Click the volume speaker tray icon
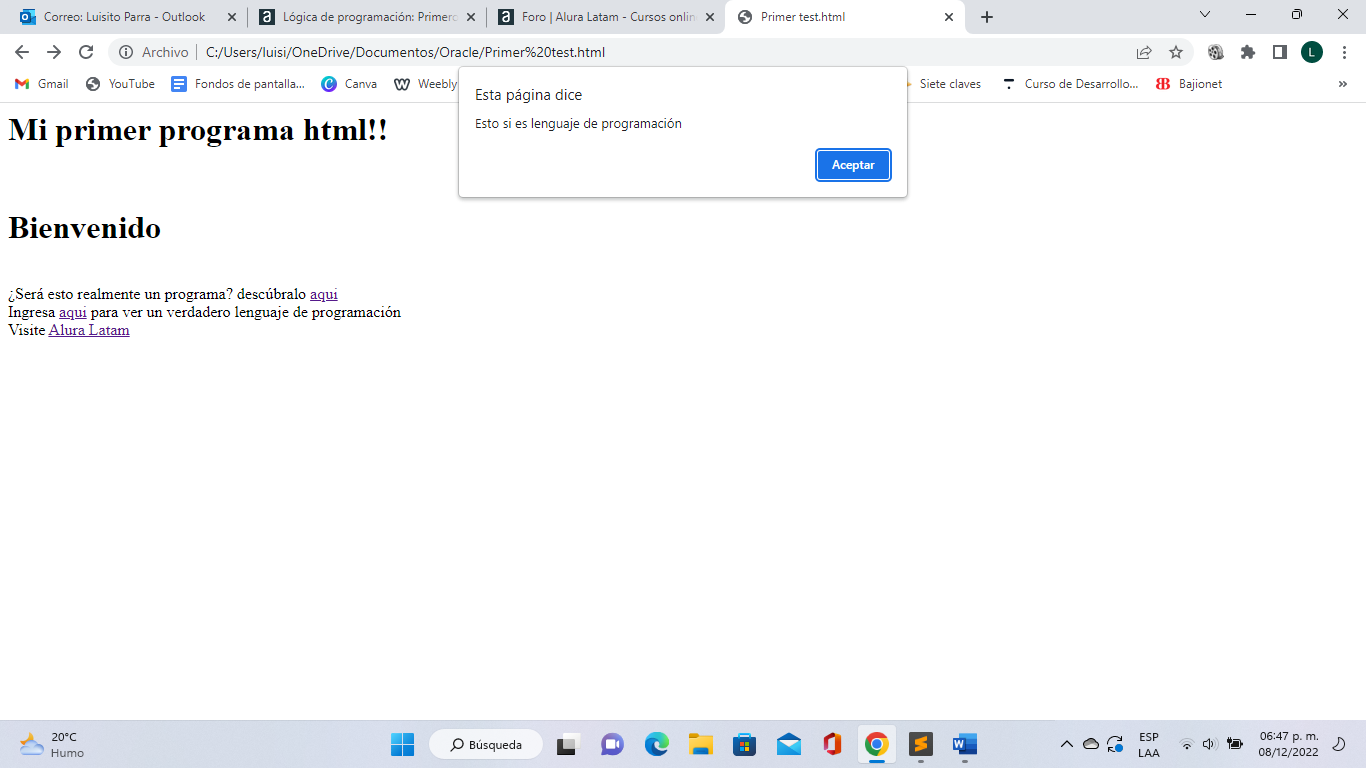The image size is (1366, 768). click(x=1209, y=744)
